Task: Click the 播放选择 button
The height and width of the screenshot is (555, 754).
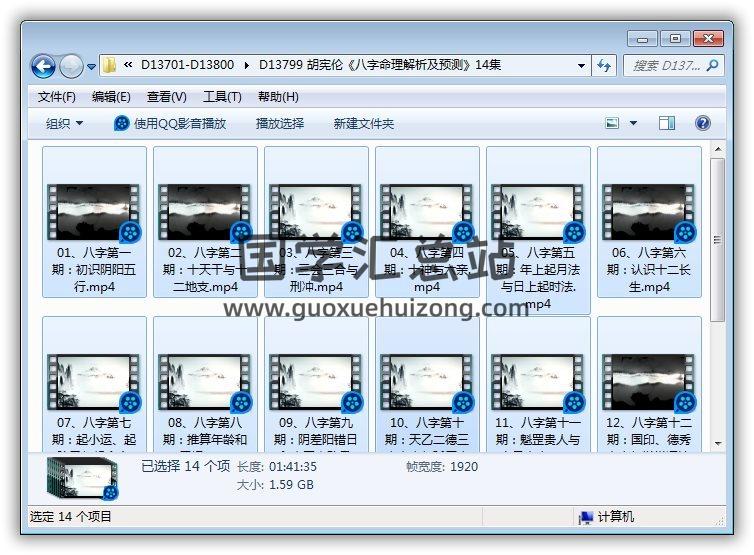Action: click(280, 124)
